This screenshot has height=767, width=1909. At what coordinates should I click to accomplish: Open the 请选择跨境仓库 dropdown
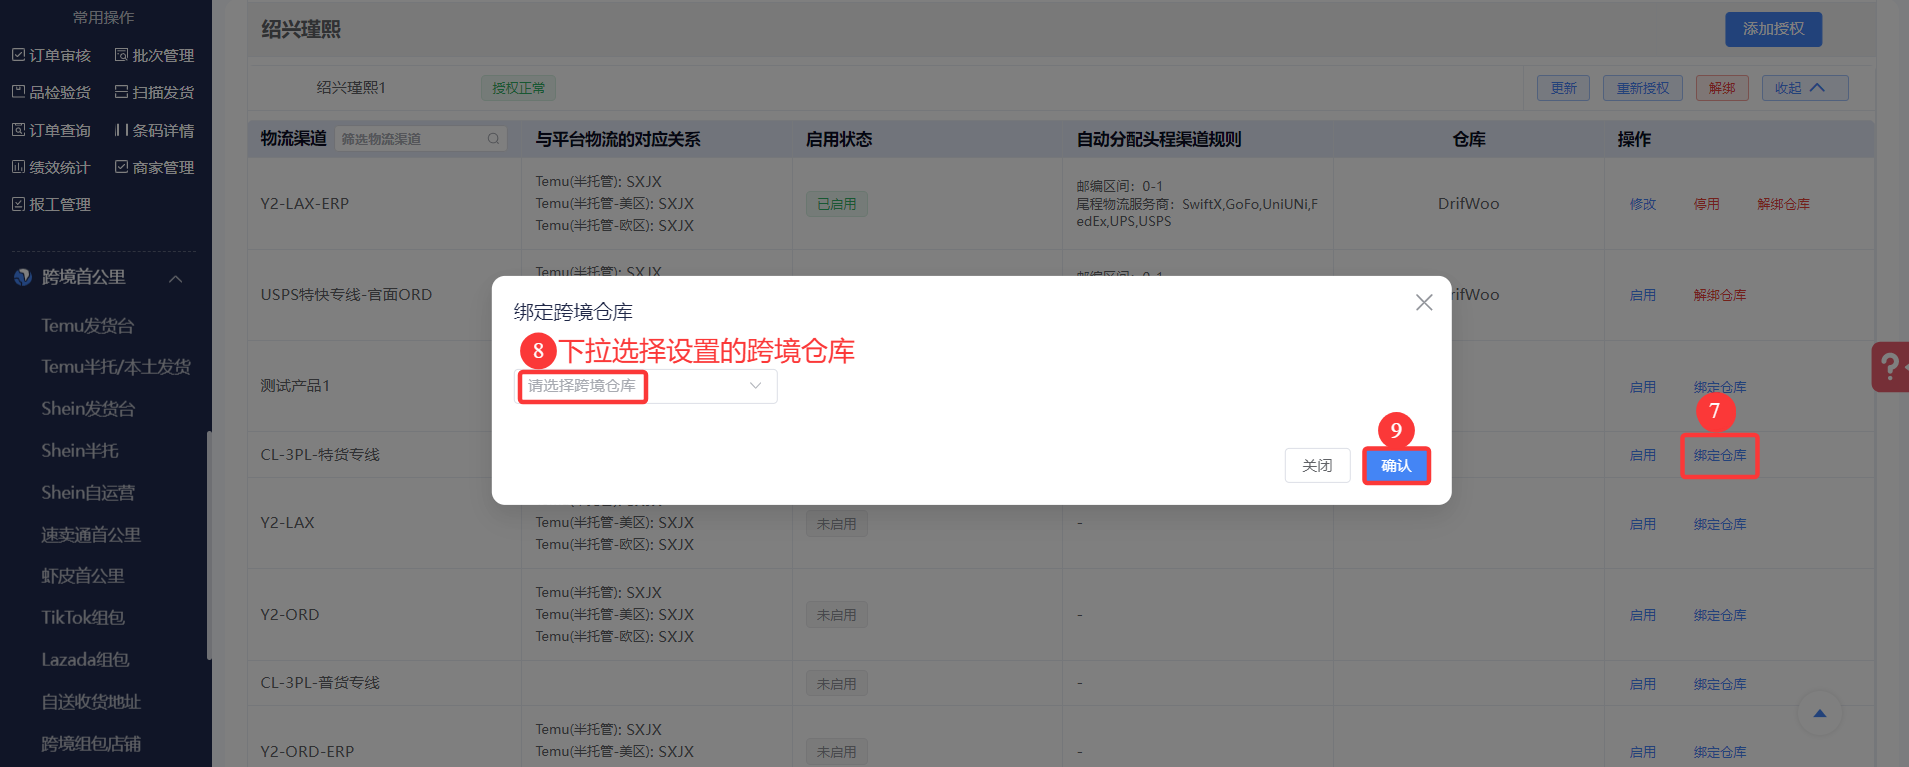click(646, 386)
